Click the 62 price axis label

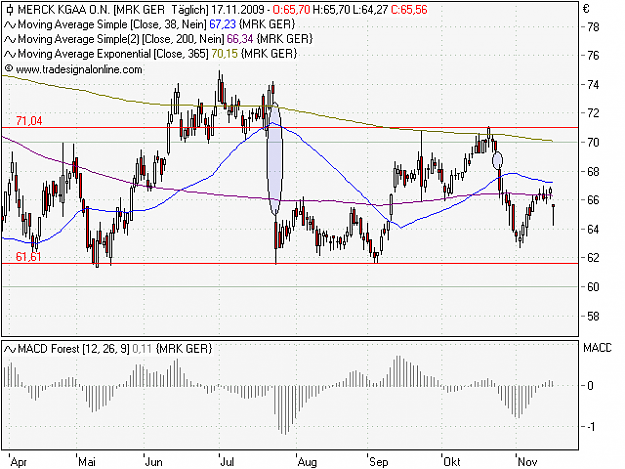point(593,257)
